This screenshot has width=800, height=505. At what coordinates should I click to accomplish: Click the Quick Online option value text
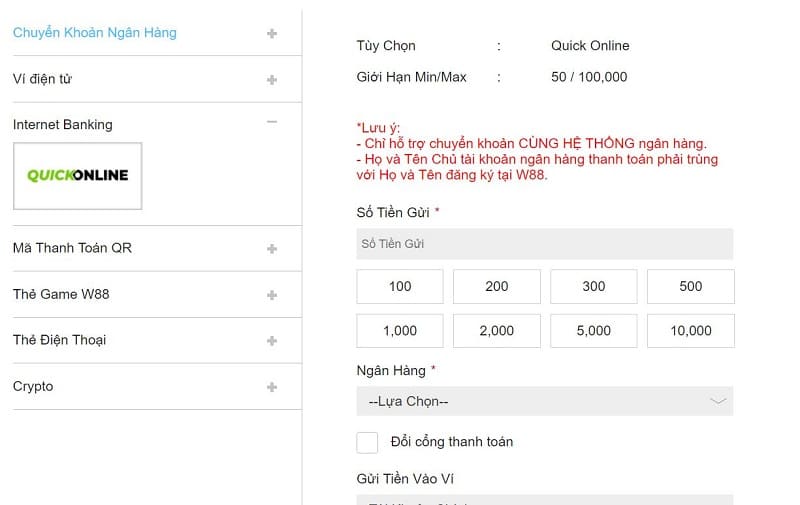pyautogui.click(x=590, y=45)
